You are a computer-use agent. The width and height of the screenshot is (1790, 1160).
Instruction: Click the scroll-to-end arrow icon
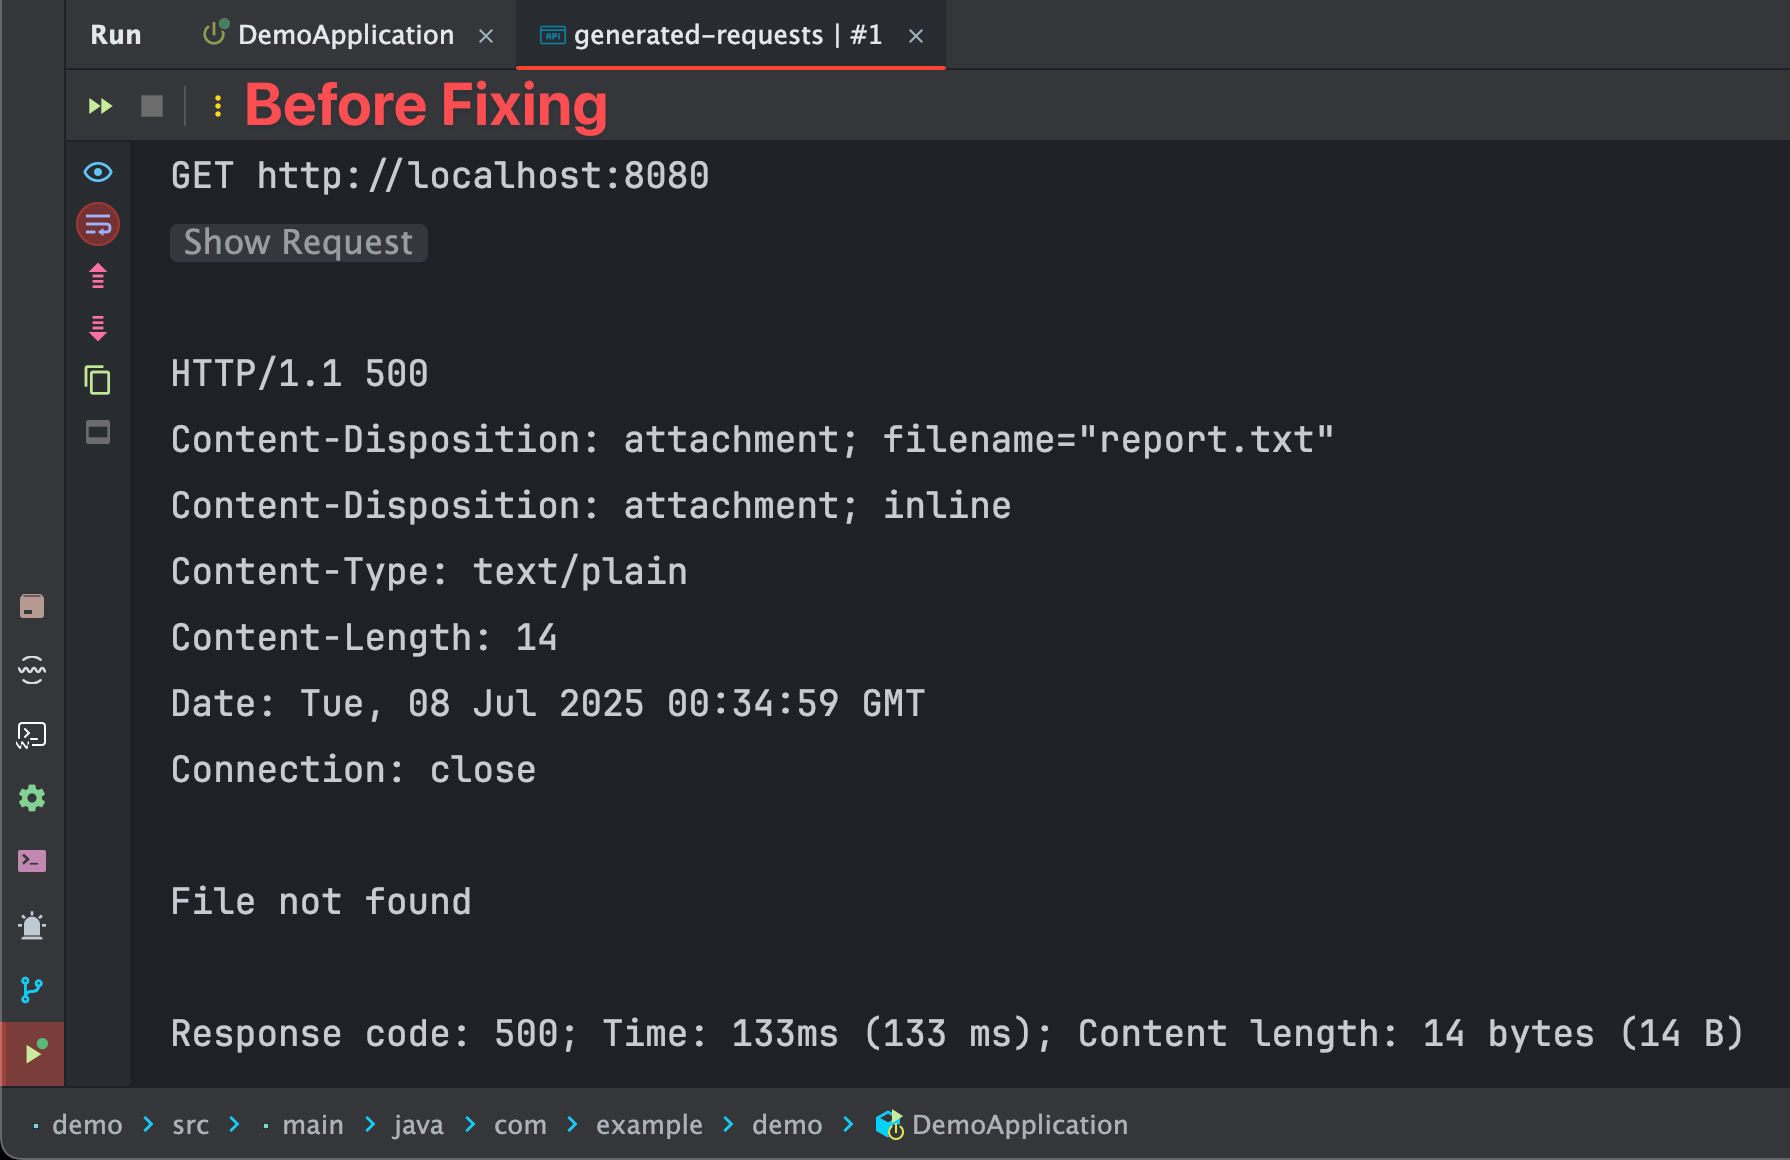tap(98, 328)
